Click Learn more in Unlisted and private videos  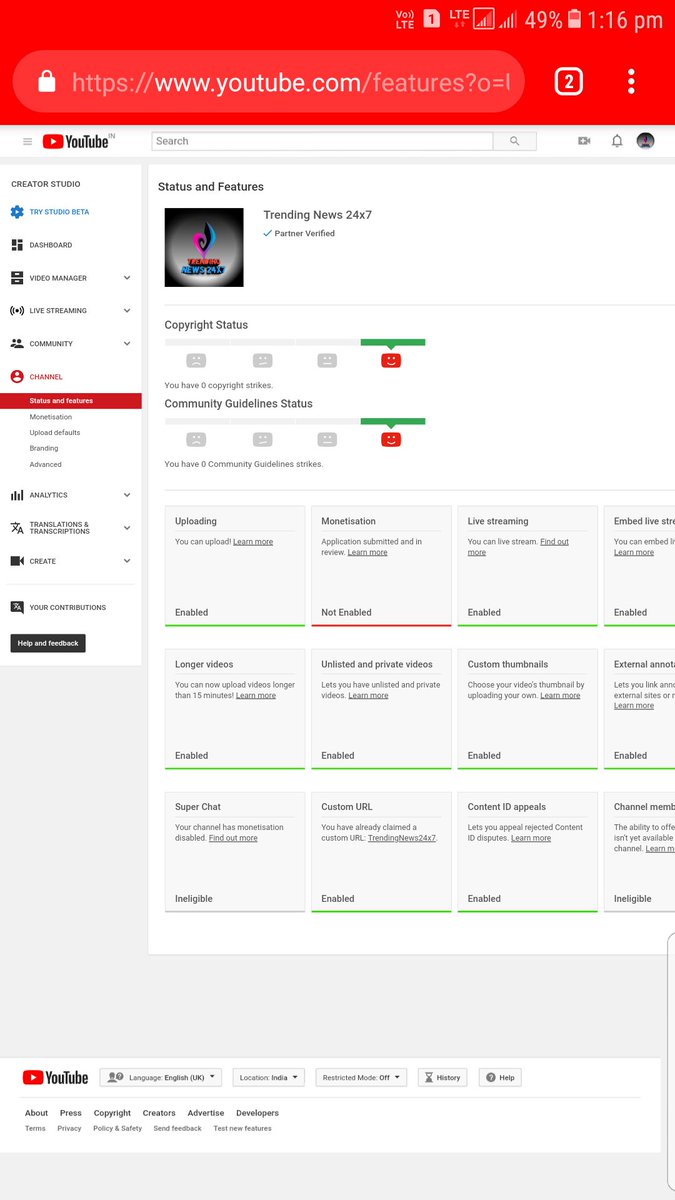coord(368,695)
